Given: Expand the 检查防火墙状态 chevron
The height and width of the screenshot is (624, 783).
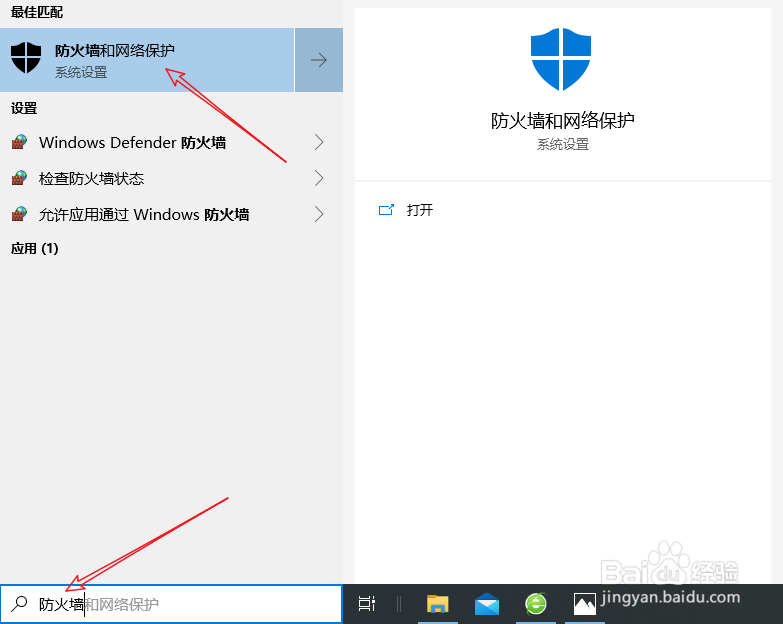Looking at the screenshot, I should (x=319, y=178).
